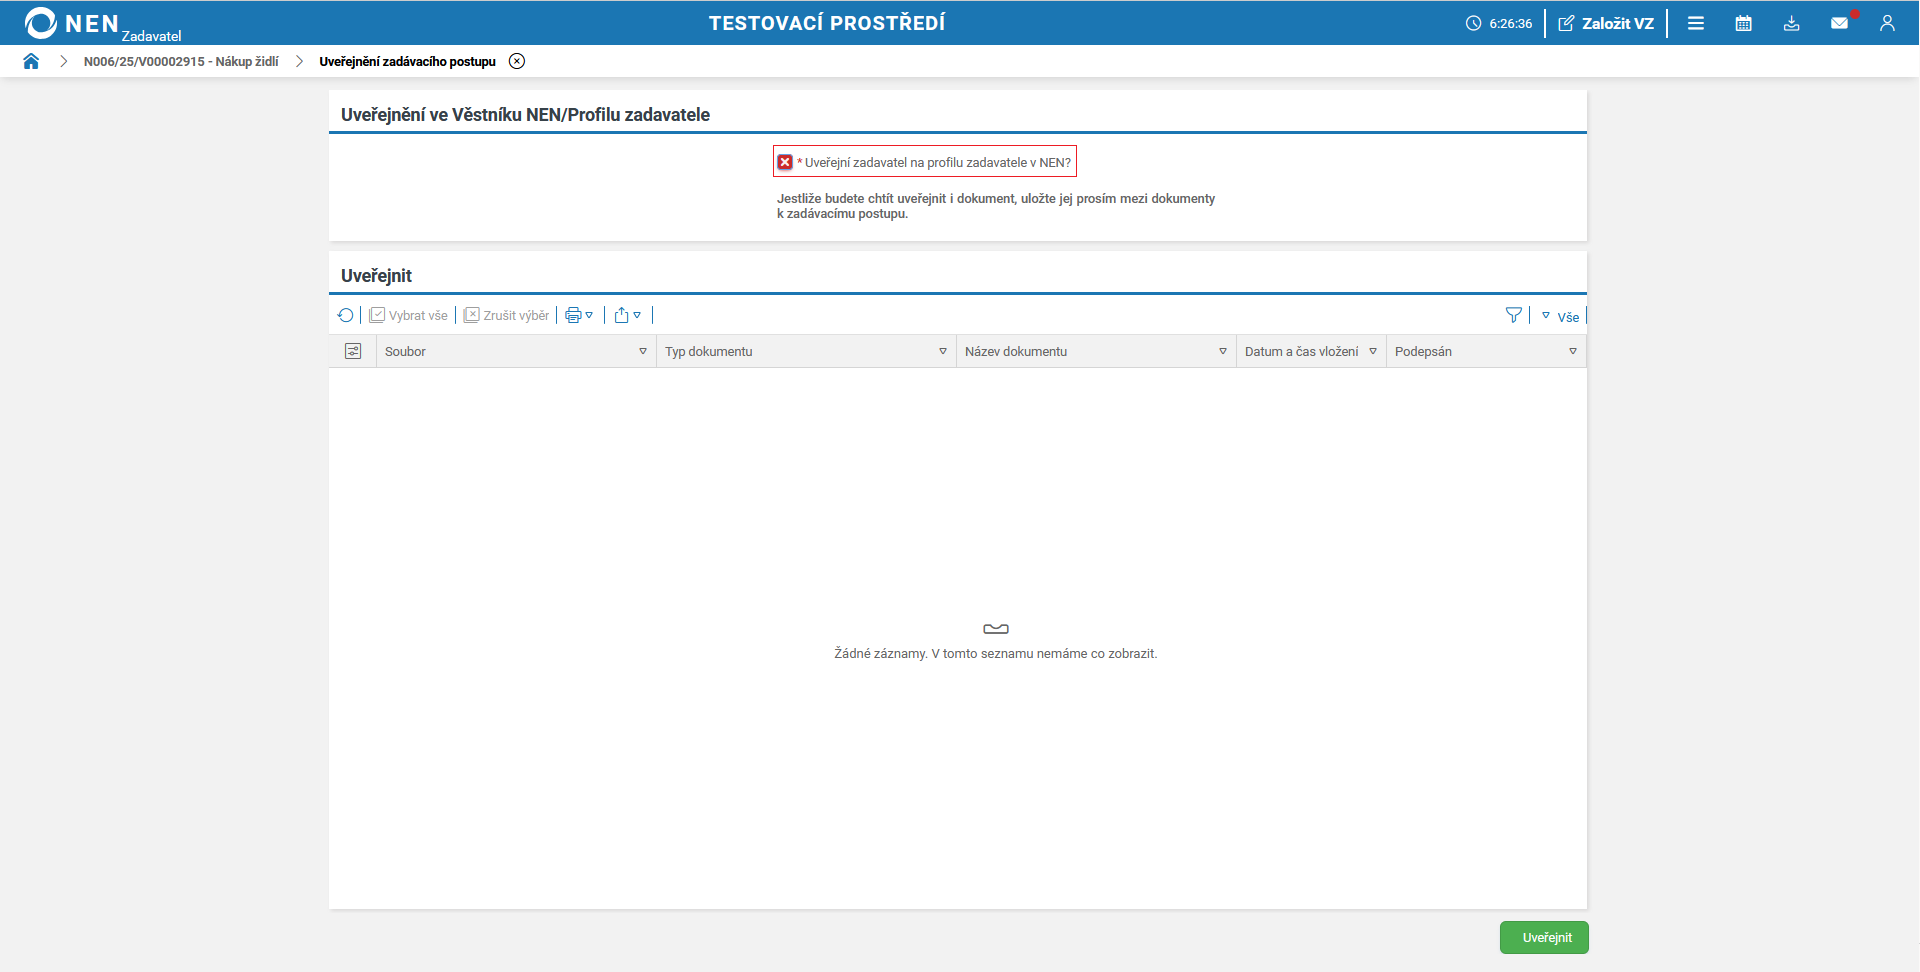
Task: Open the Vše filter dropdown
Action: [1560, 316]
